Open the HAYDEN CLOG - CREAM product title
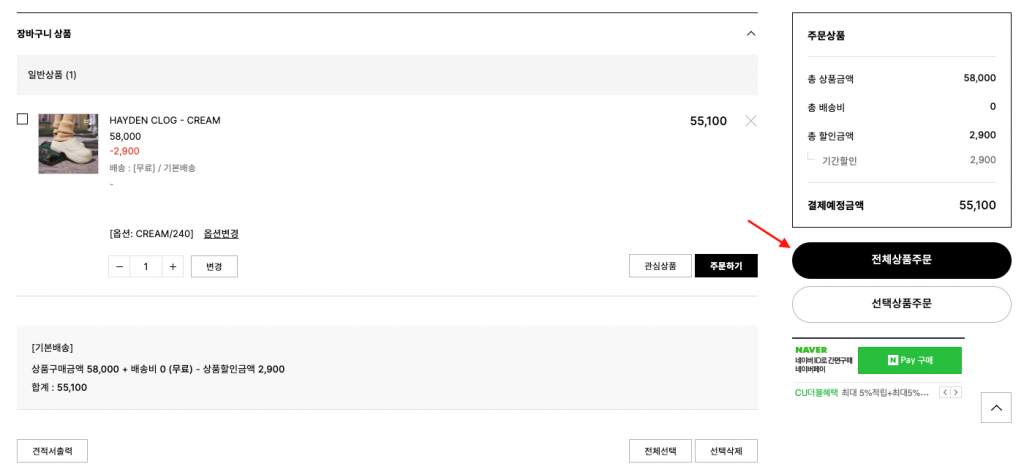Image resolution: width=1024 pixels, height=475 pixels. 165,121
